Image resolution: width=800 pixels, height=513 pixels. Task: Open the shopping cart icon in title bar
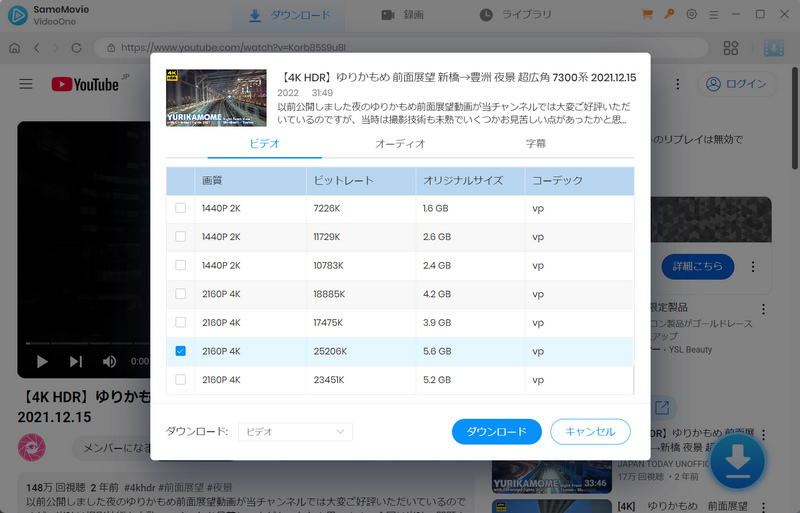coord(647,14)
